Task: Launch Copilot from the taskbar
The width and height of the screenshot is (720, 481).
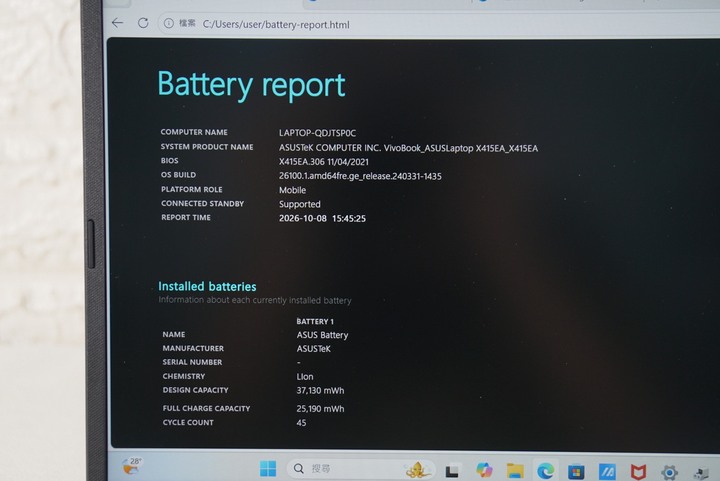Action: 484,470
